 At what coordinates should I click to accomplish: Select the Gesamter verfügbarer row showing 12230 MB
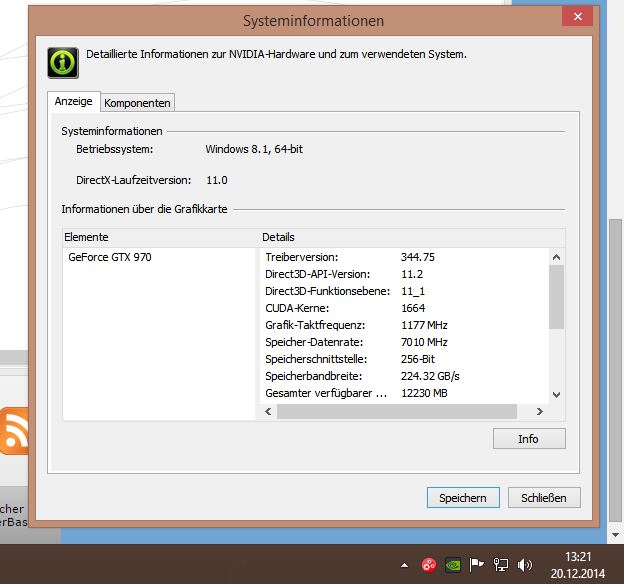pyautogui.click(x=405, y=393)
